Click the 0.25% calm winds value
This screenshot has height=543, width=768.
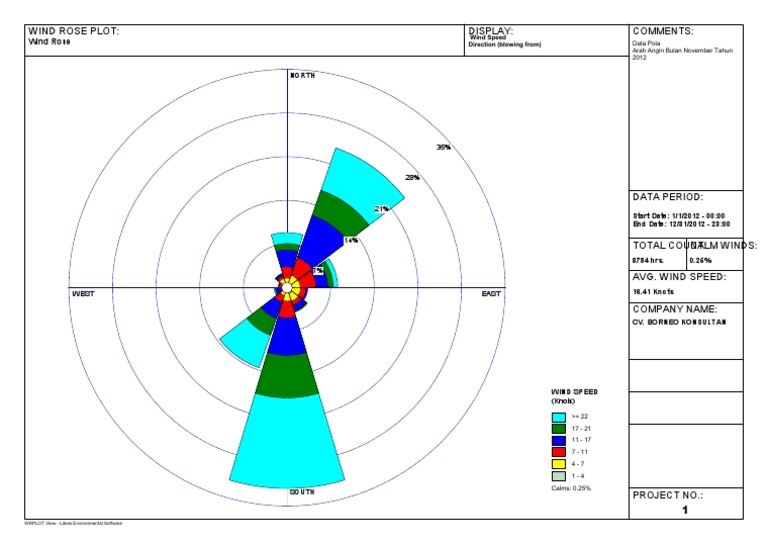coord(700,260)
